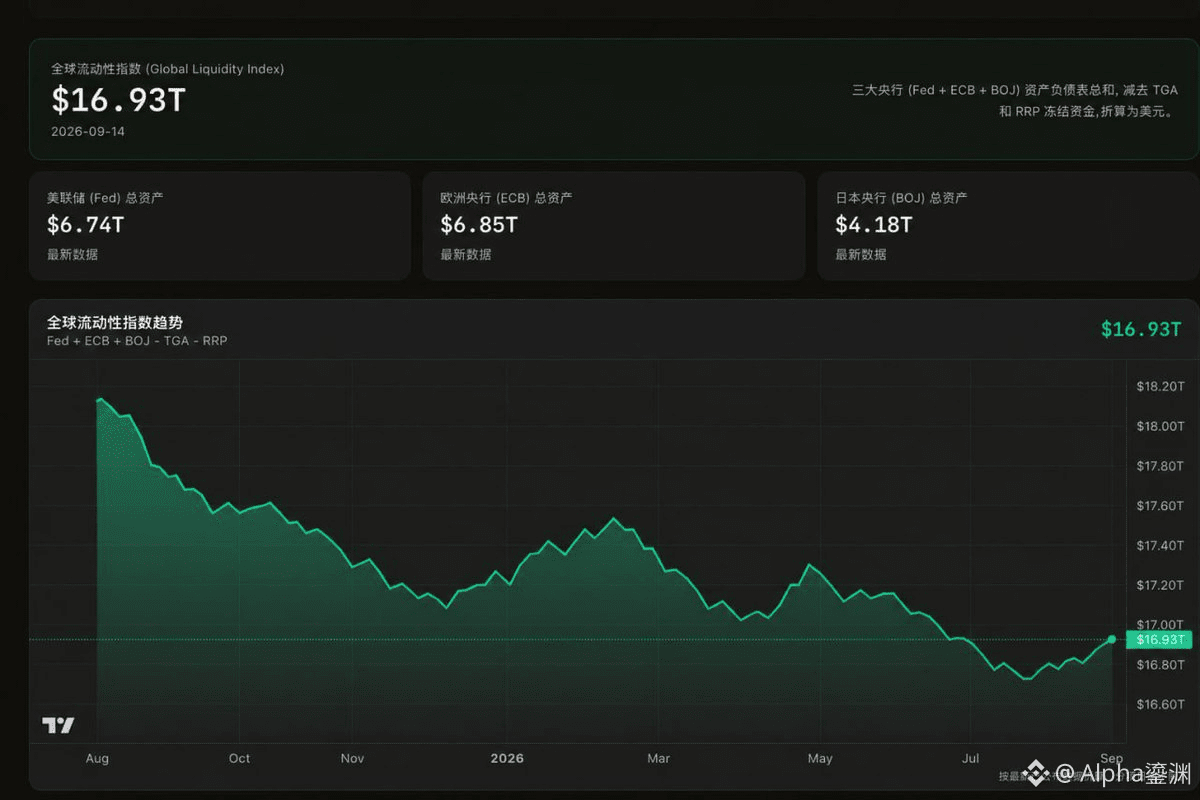This screenshot has width=1200, height=800.
Task: Select the Jul label on the time axis
Action: pyautogui.click(x=970, y=758)
